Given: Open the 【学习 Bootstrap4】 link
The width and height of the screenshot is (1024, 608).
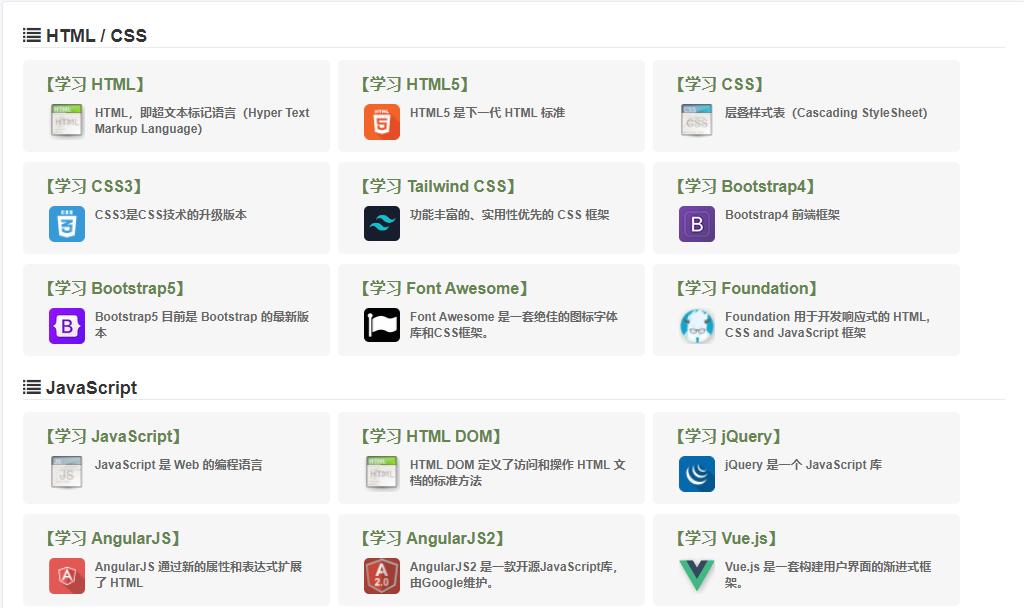Looking at the screenshot, I should coord(745,186).
